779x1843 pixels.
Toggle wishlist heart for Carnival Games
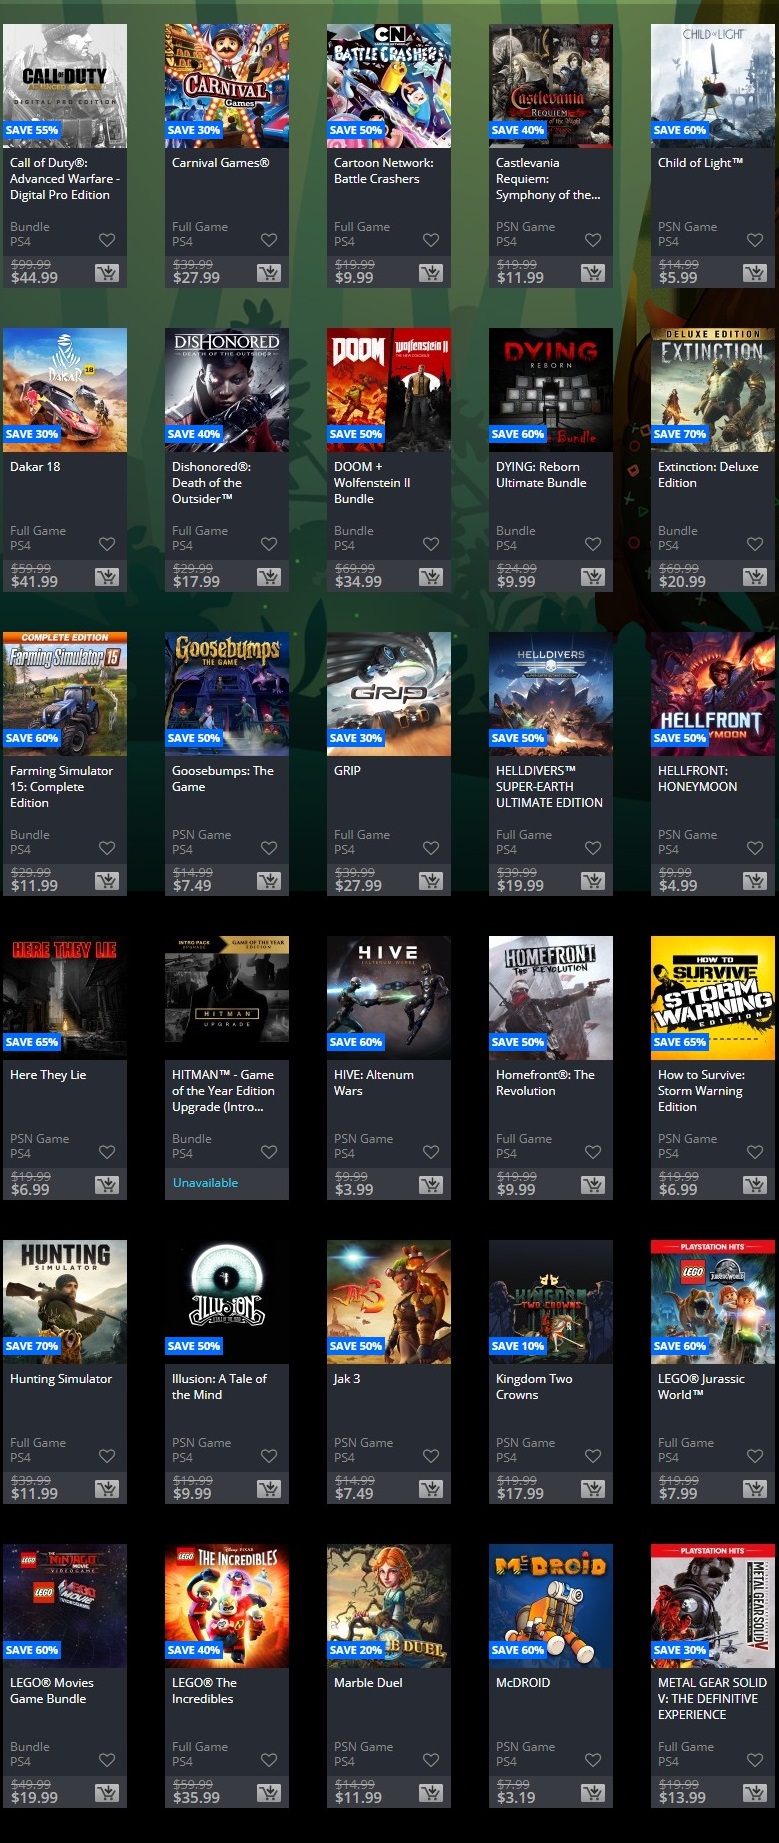coord(269,240)
